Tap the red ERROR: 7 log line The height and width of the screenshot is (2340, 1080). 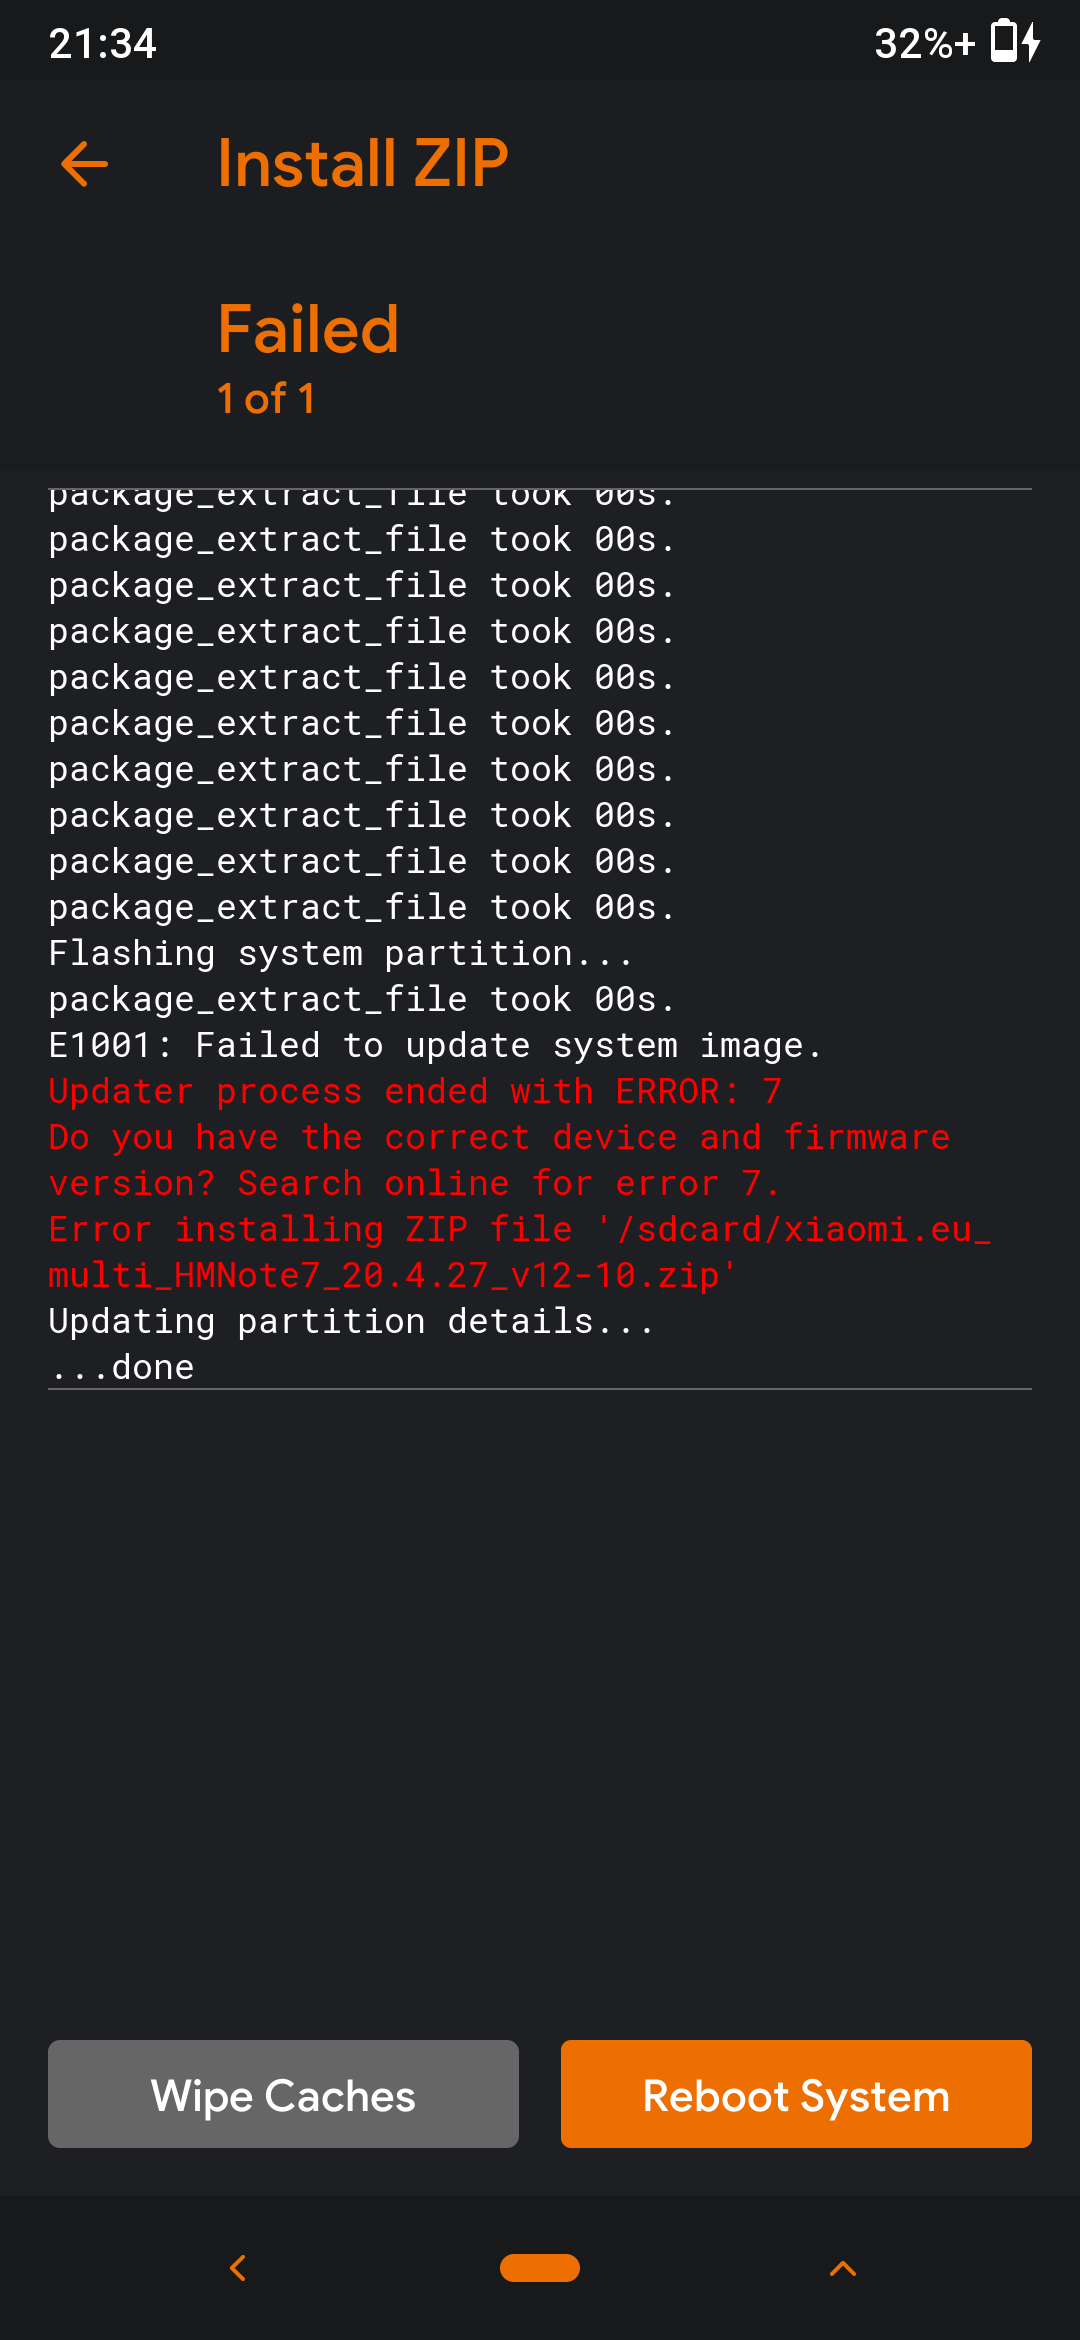(x=415, y=1092)
